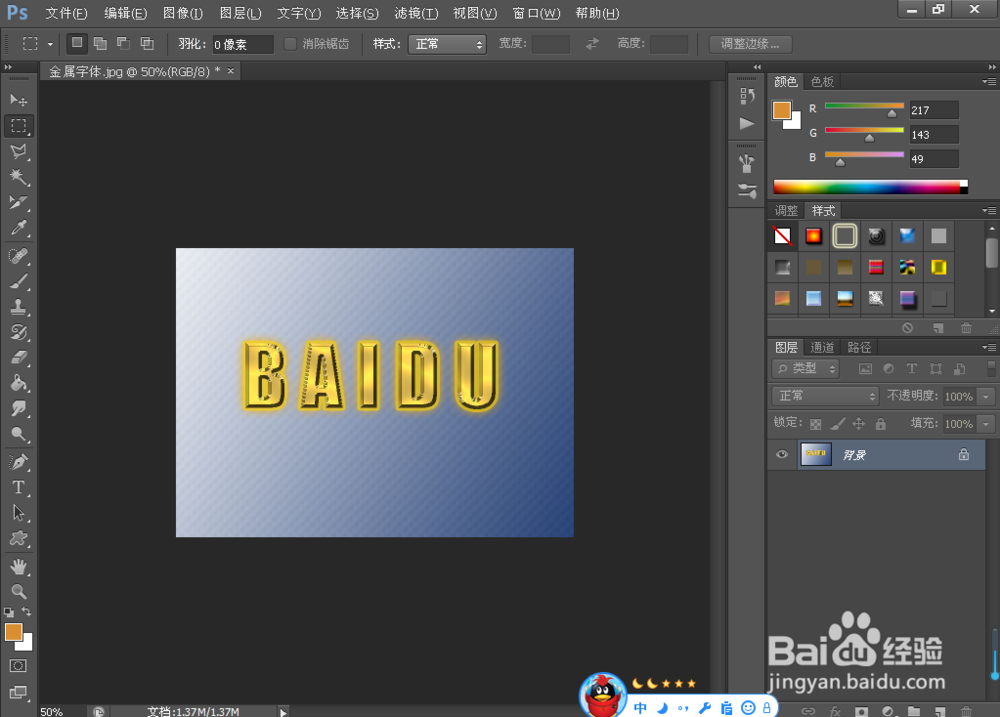Open the 文件(F) menu
The image size is (1000, 717).
66,13
